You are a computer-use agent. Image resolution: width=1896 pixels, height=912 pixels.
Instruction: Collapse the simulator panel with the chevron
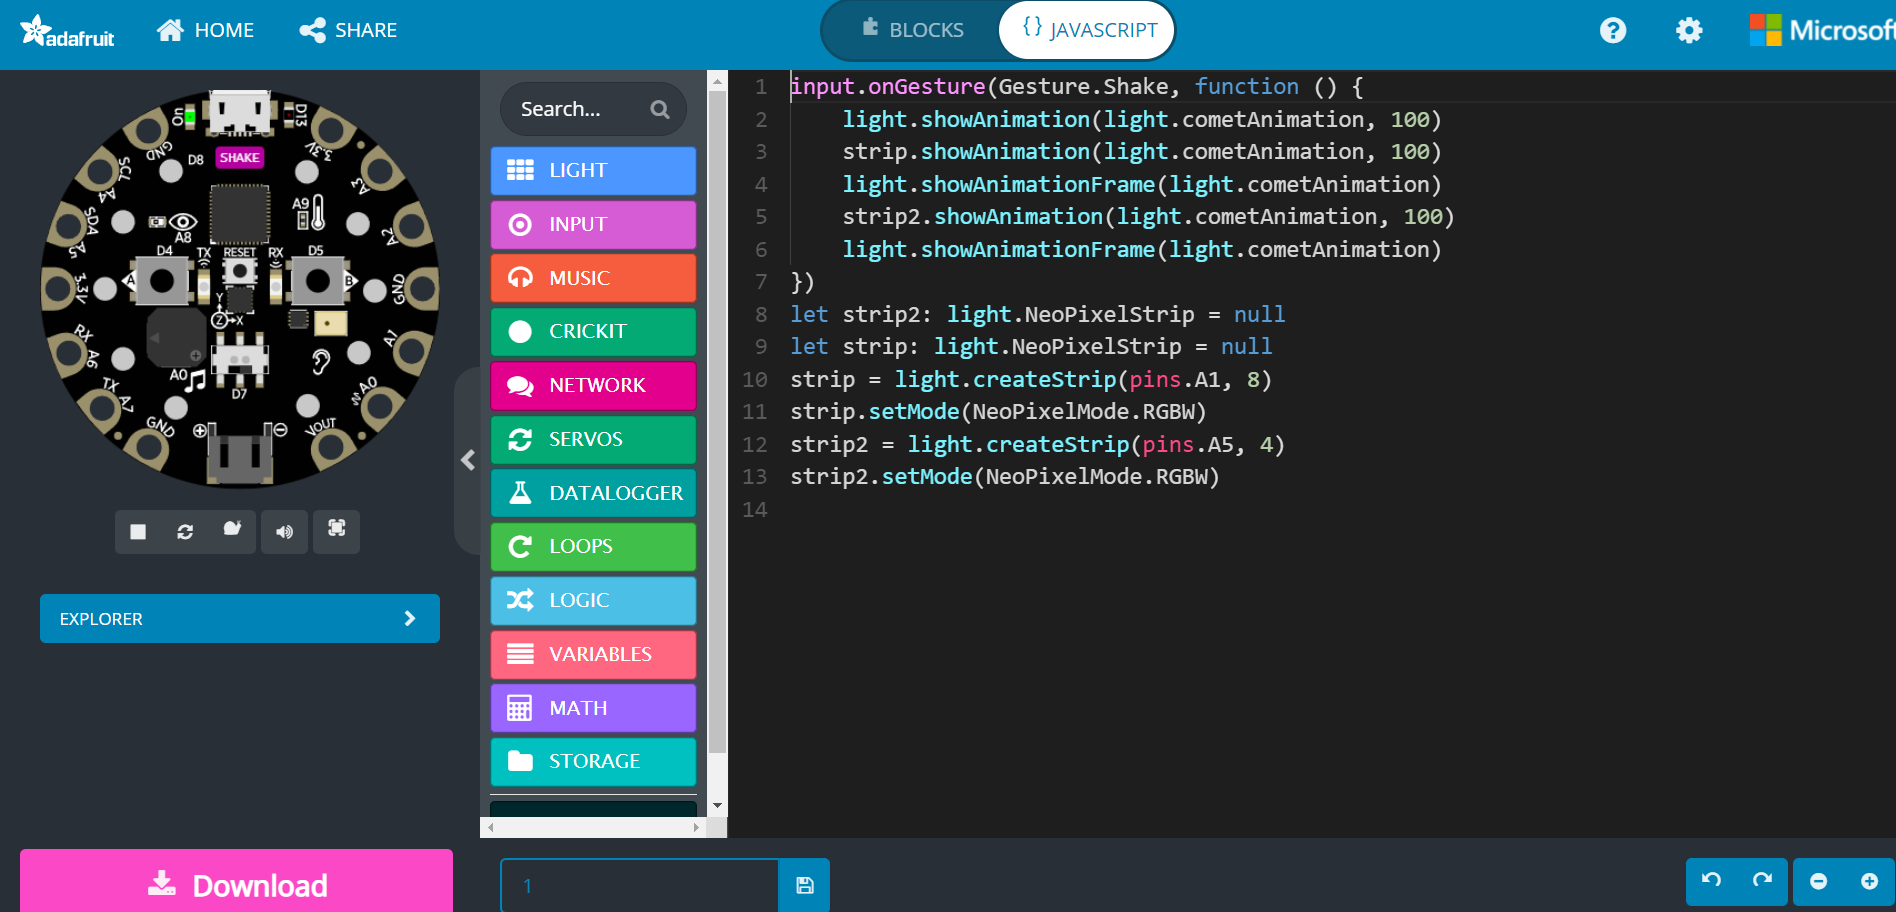(x=468, y=460)
